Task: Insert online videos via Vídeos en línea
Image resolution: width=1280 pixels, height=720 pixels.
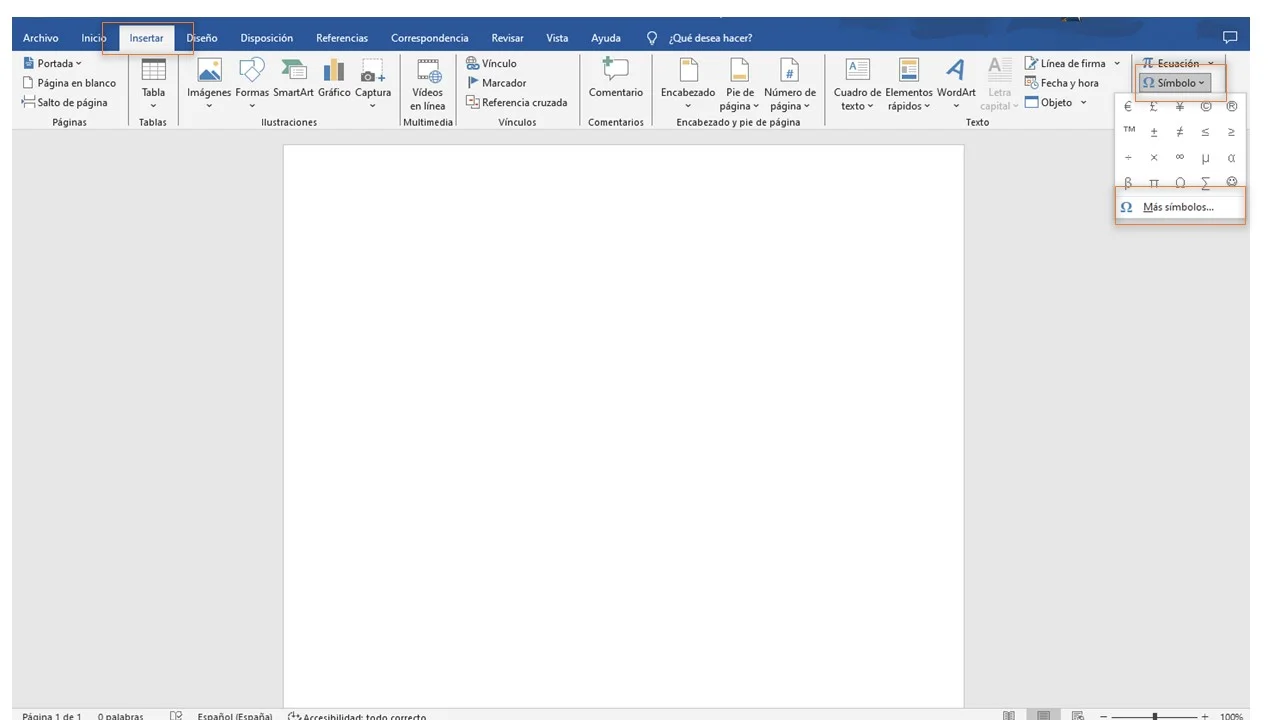Action: pos(427,84)
